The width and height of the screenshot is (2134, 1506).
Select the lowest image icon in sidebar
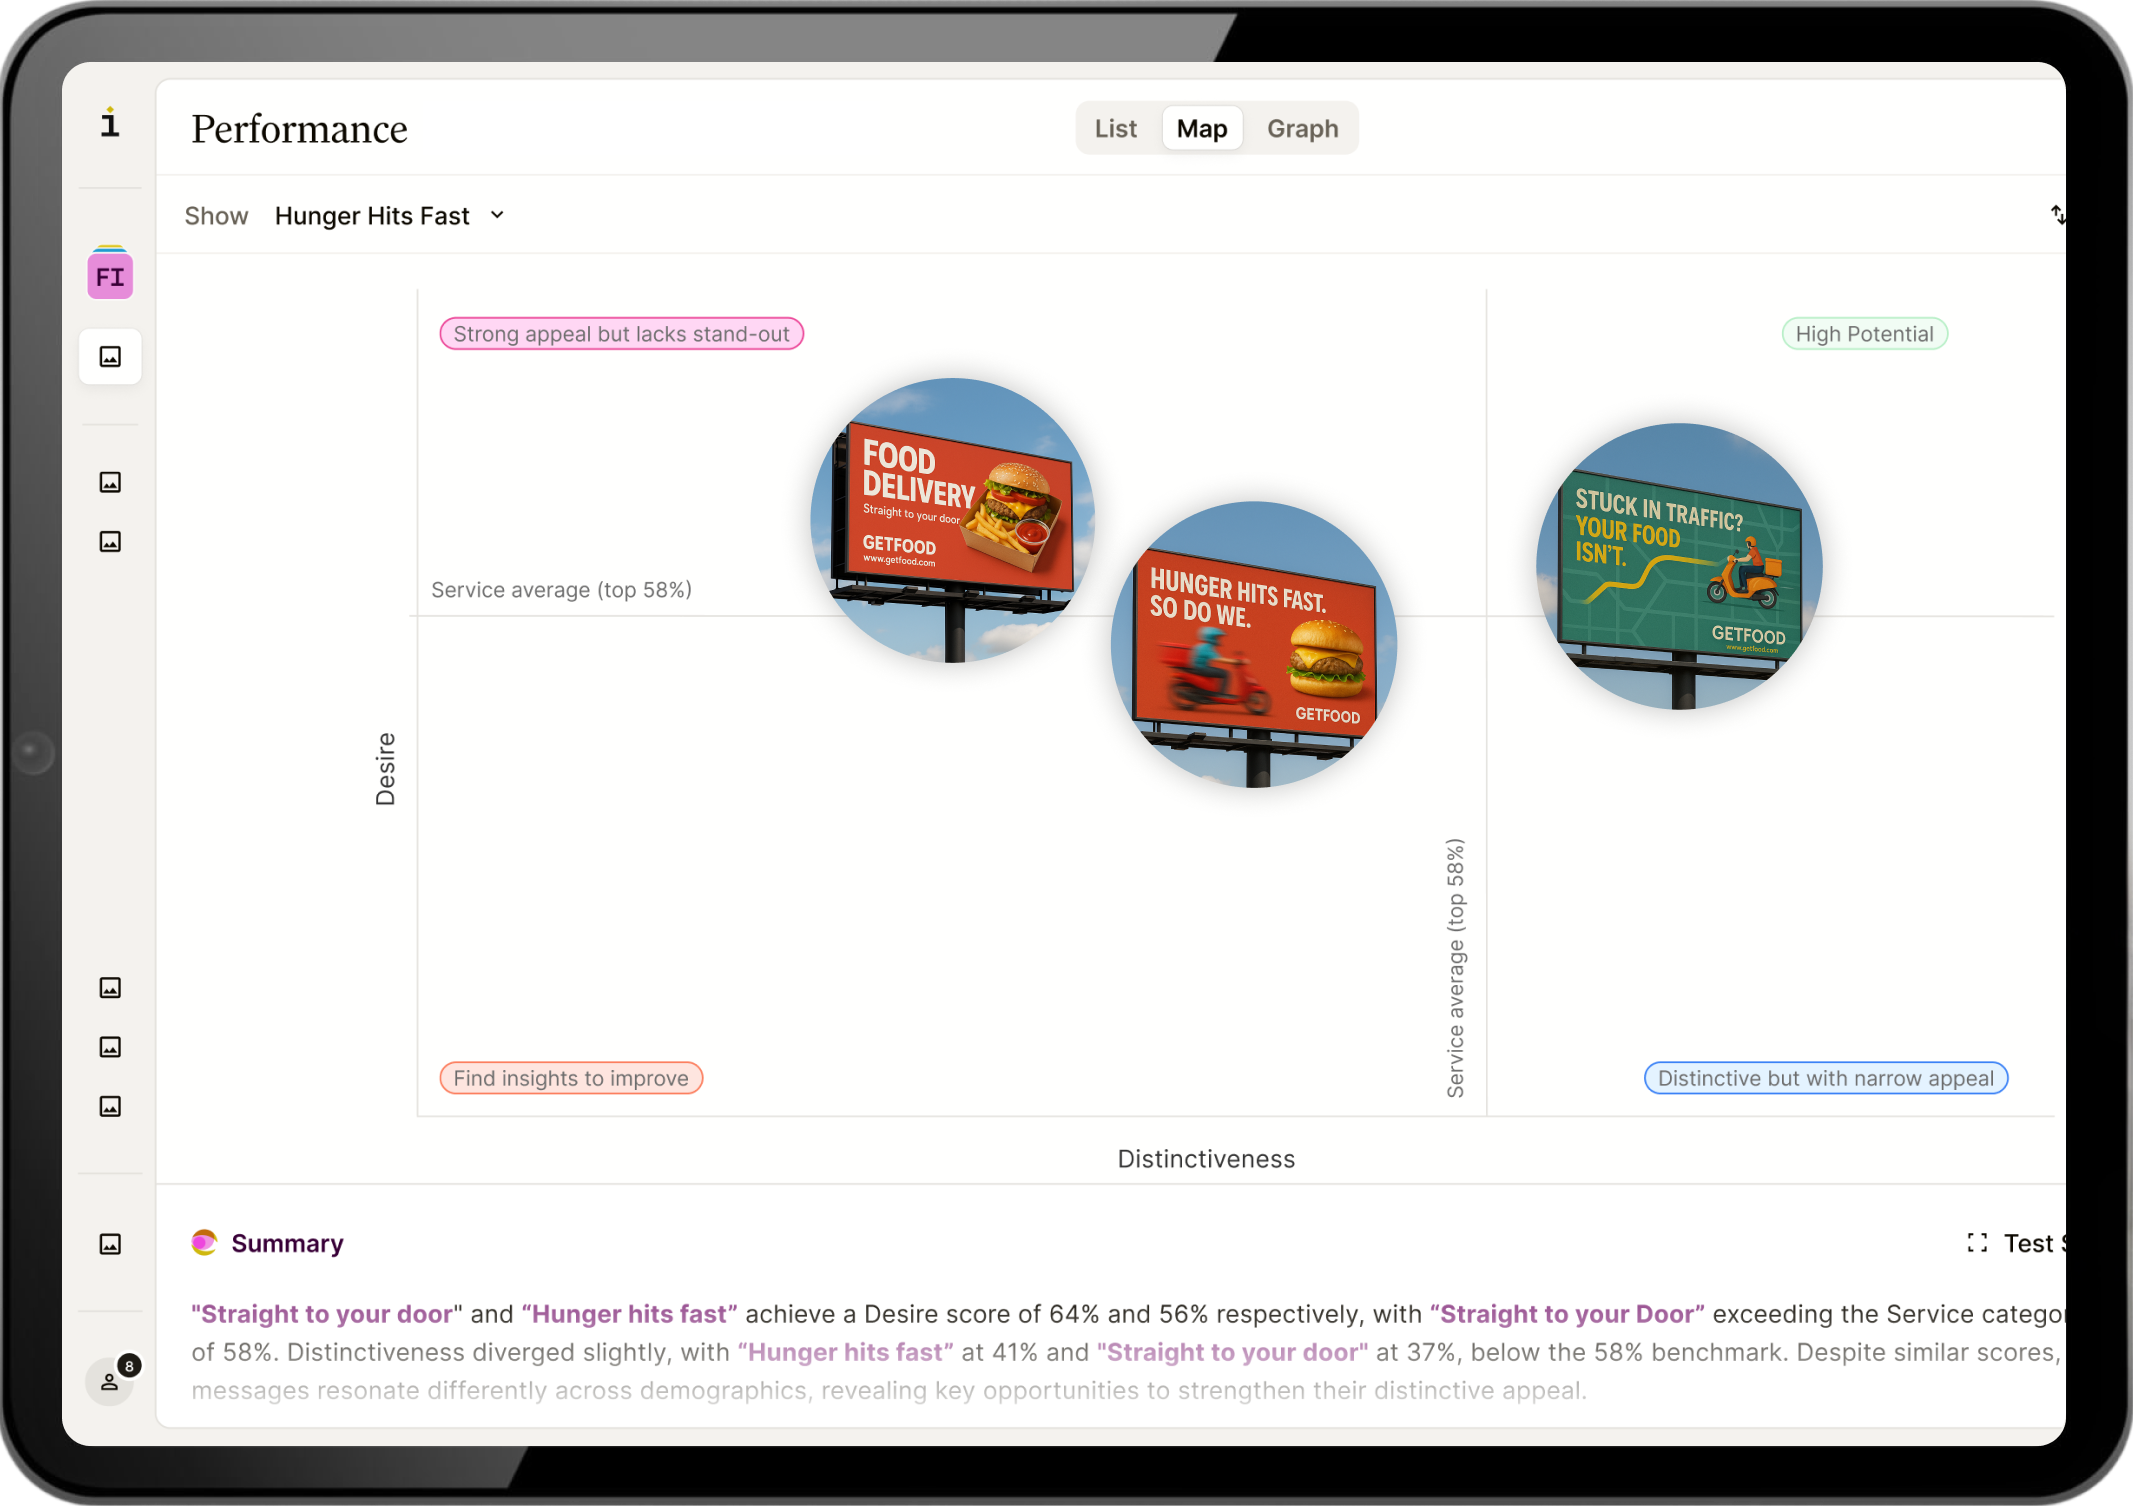[x=110, y=1244]
